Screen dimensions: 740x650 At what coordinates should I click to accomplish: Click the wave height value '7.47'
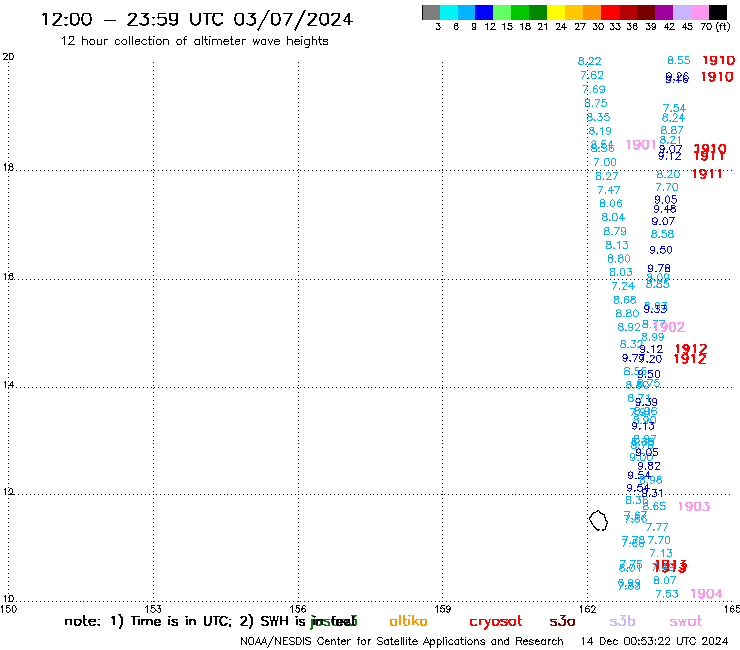point(609,190)
